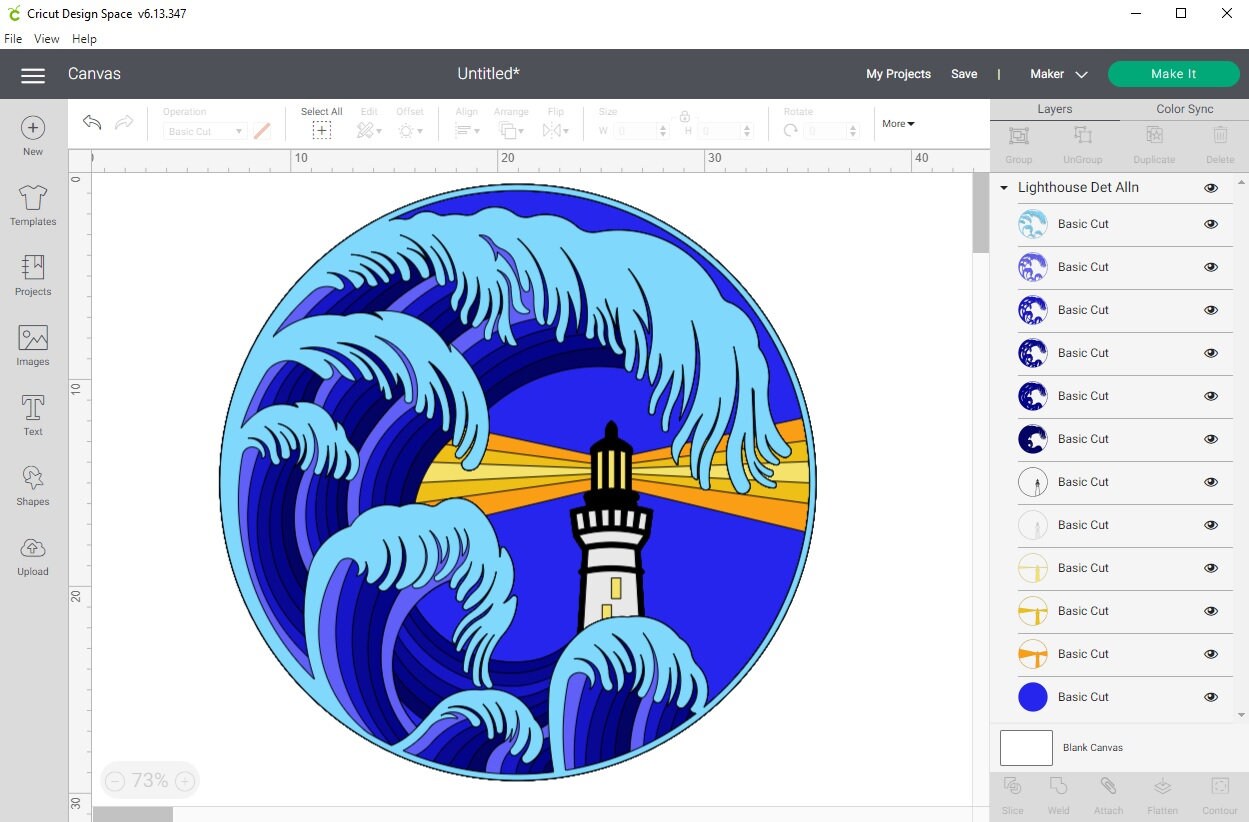
Task: Open the Shapes panel
Action: click(32, 485)
